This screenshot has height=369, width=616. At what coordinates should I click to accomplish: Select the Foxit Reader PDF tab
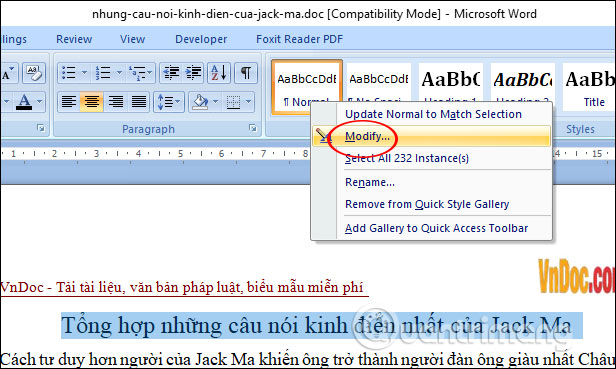pos(299,39)
